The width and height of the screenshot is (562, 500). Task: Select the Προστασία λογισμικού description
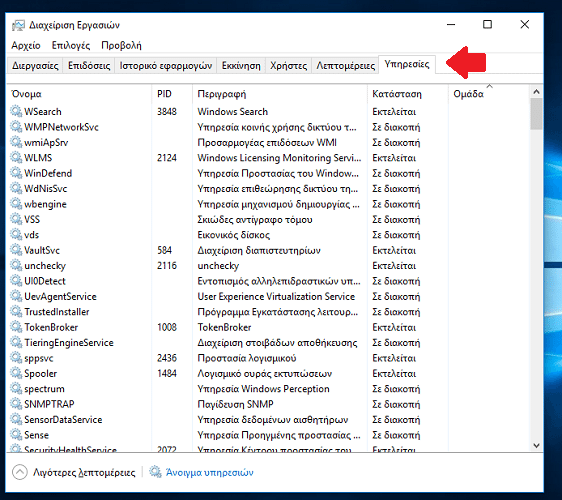[247, 358]
